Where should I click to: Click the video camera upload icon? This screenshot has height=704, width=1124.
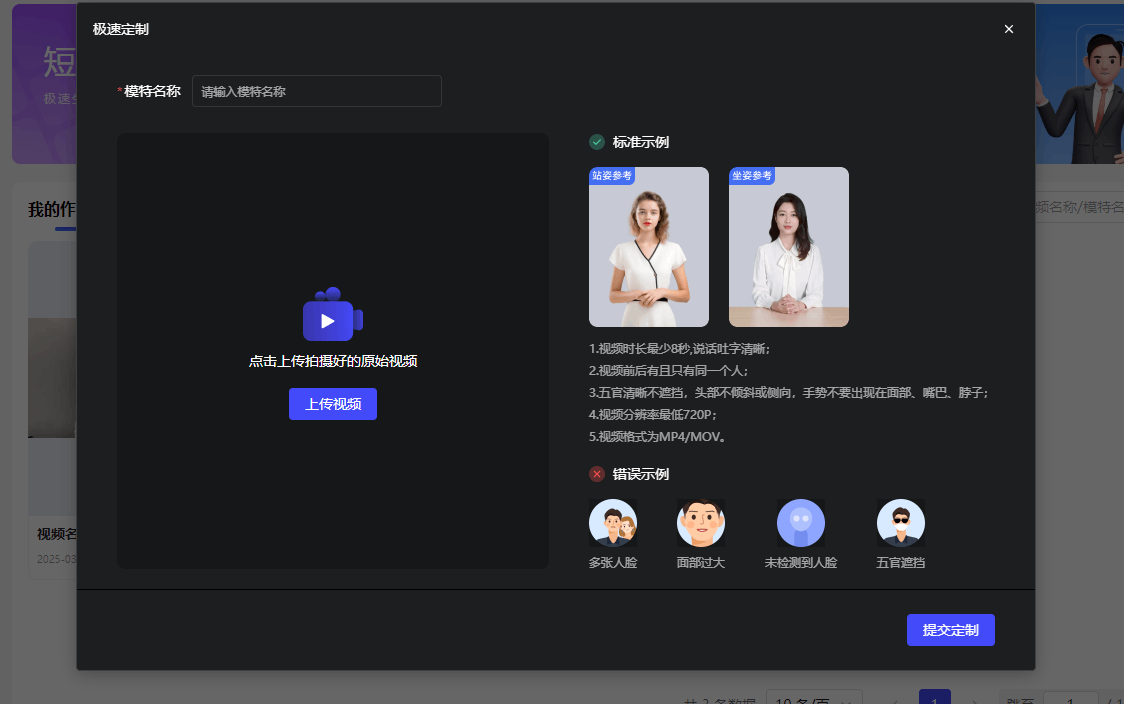(x=332, y=316)
